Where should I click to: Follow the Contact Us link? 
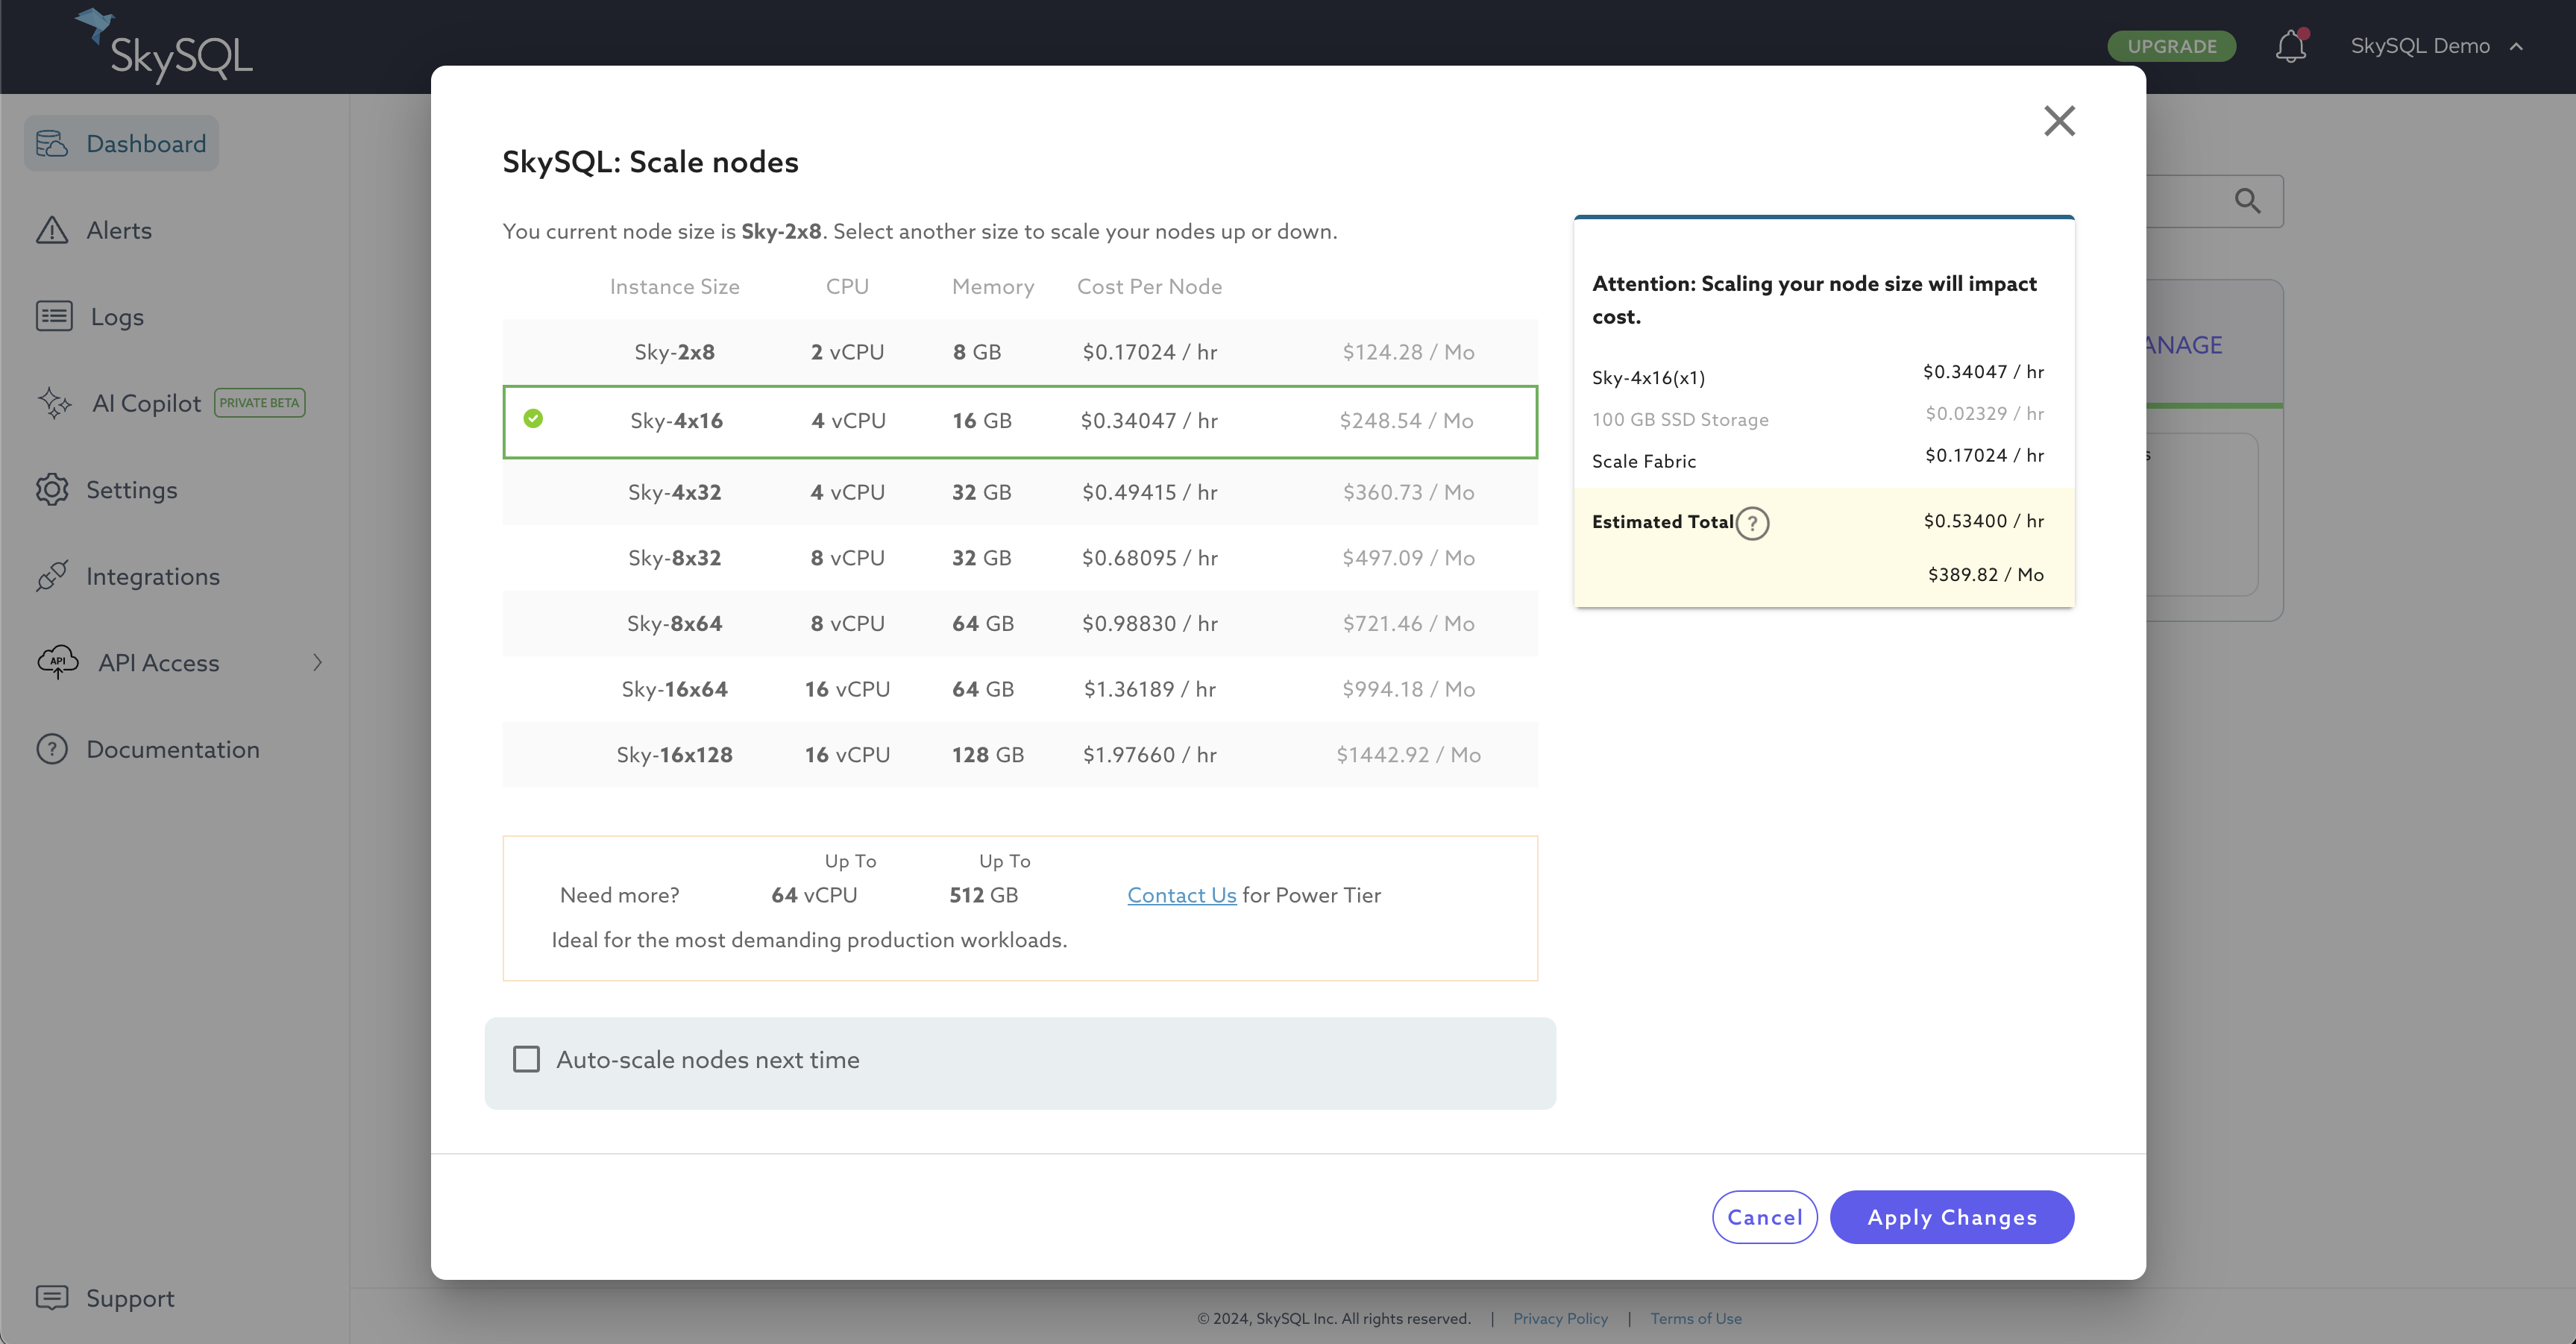click(x=1181, y=895)
